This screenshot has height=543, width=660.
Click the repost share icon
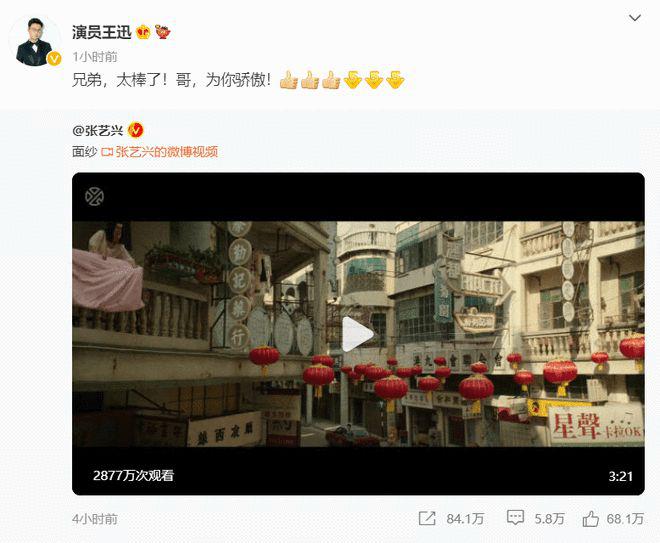[427, 518]
